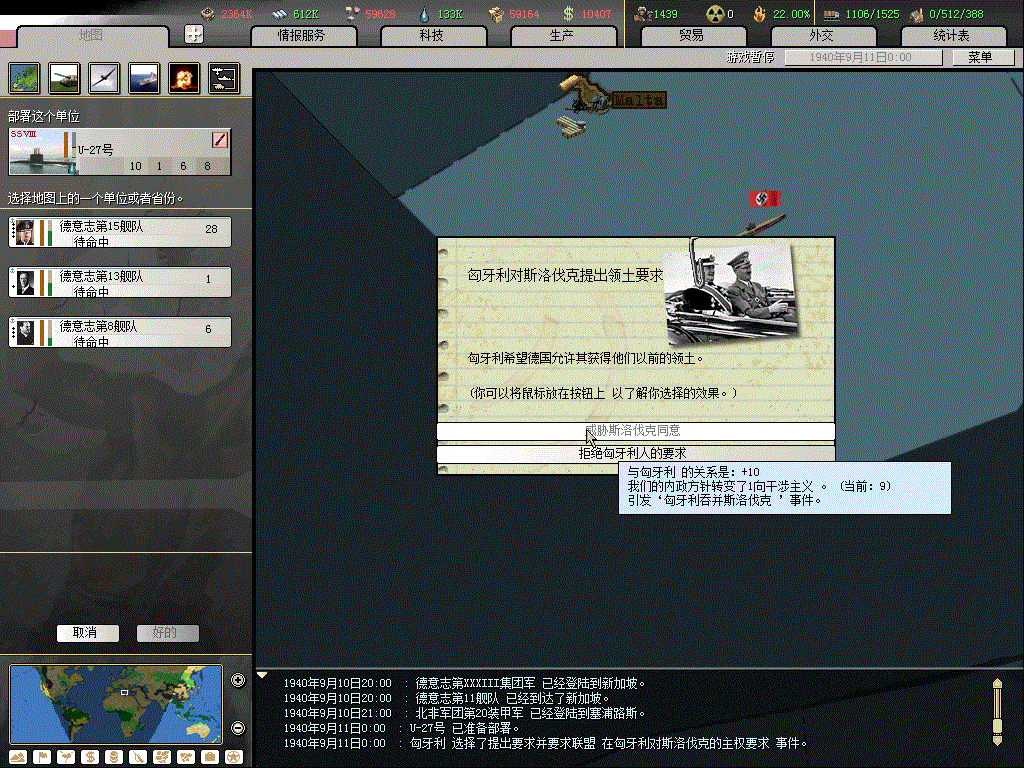1024x768 pixels.
Task: Select the warship naval forces icon
Action: [144, 78]
